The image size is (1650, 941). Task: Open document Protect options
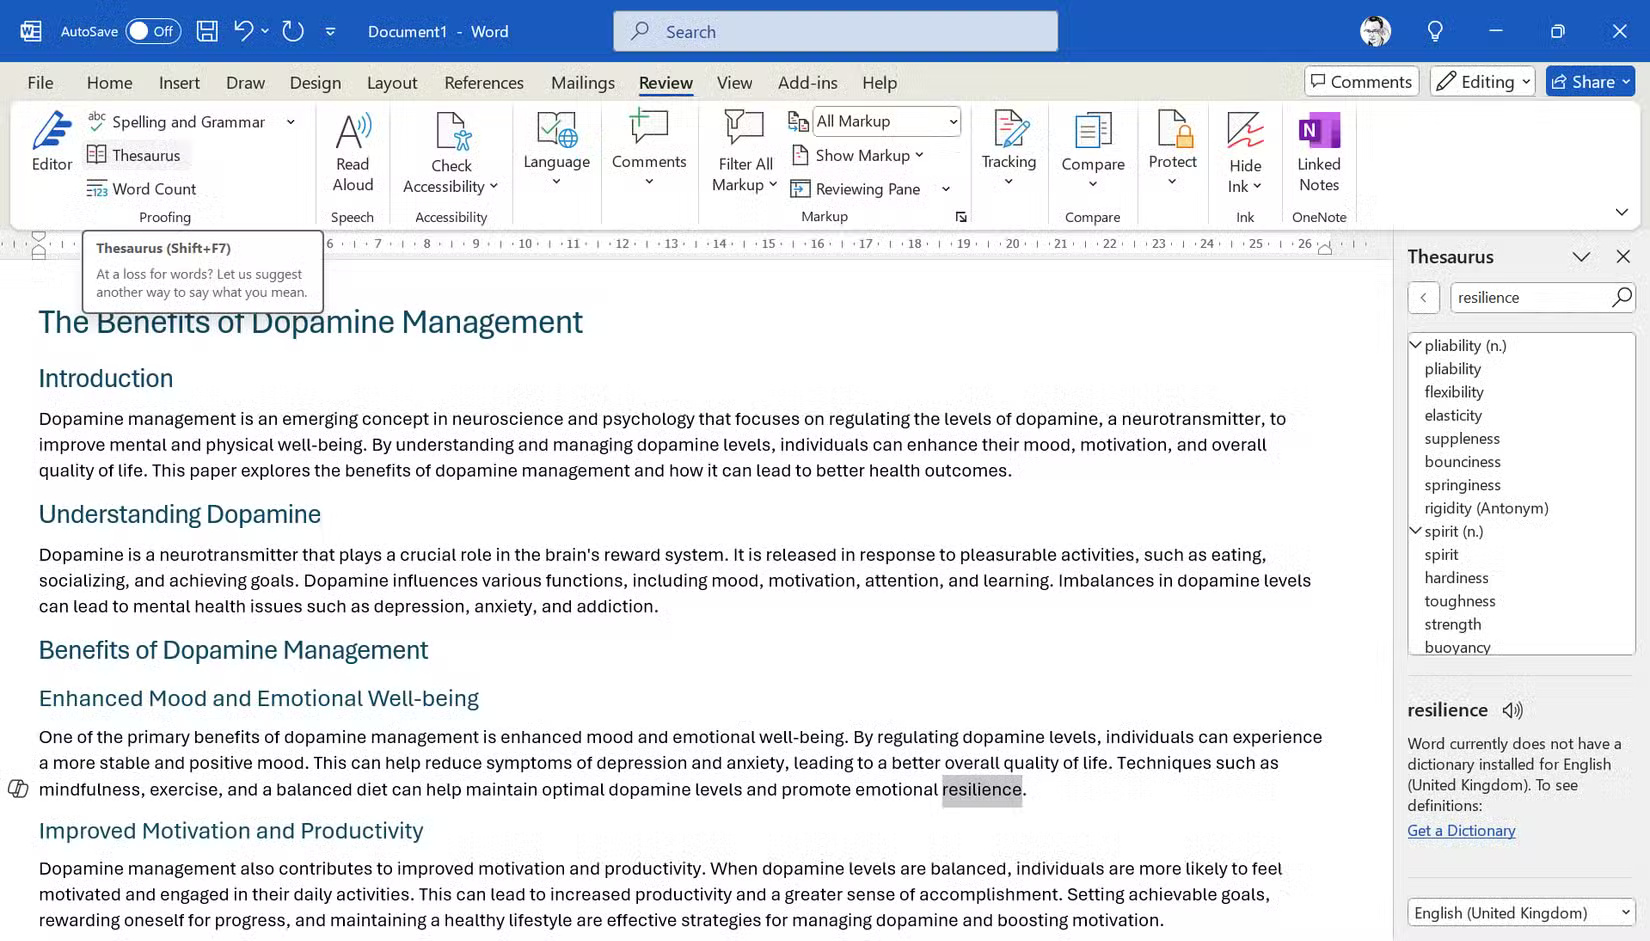tap(1172, 150)
